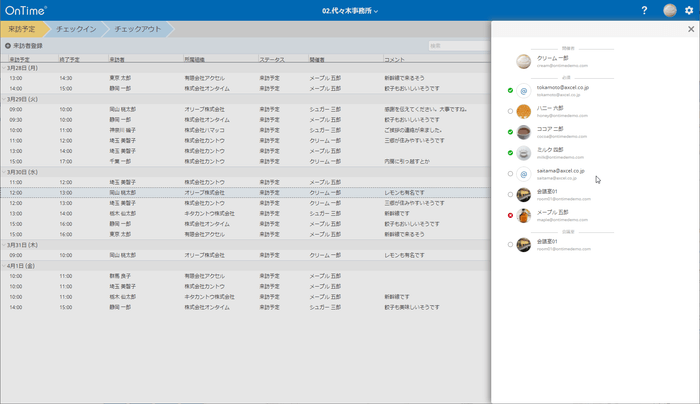The image size is (700, 404).
Task: Click the user profile avatar in header
Action: coord(669,10)
